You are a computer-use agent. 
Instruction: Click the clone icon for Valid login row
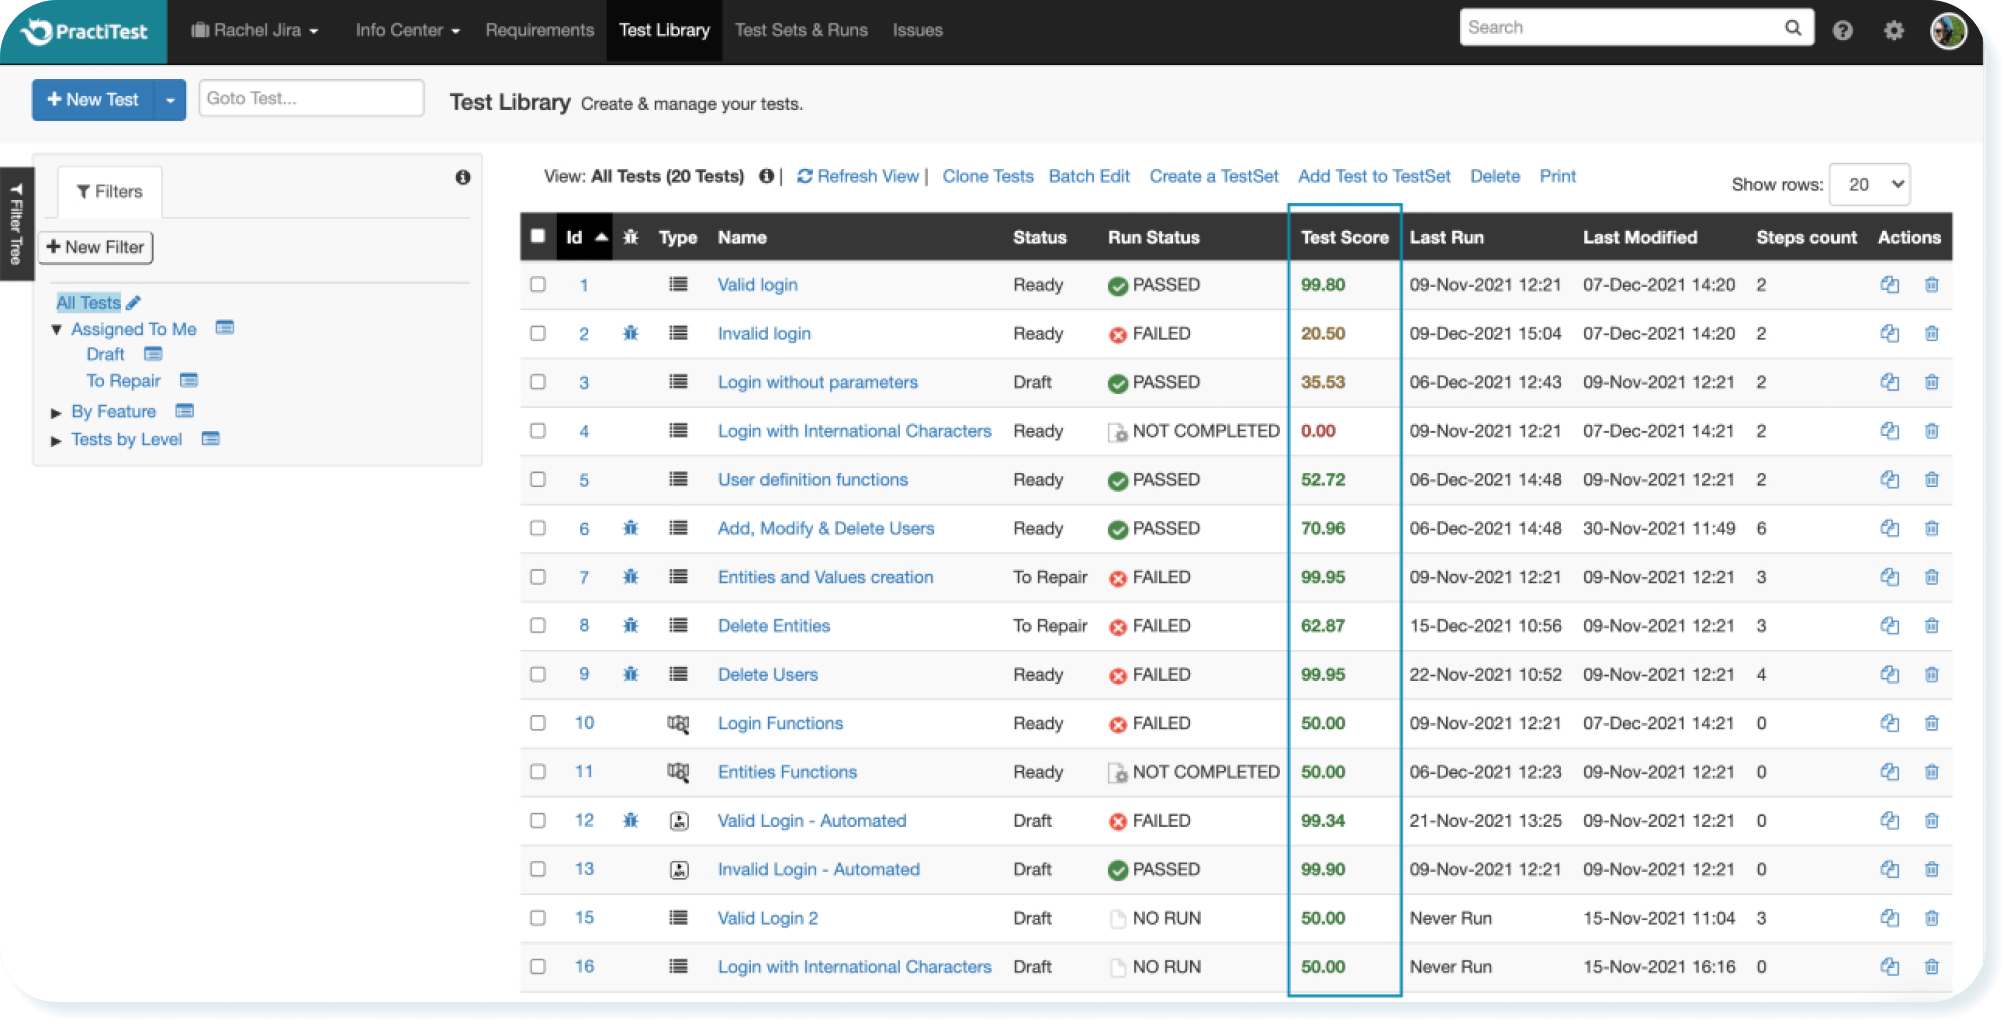point(1889,285)
